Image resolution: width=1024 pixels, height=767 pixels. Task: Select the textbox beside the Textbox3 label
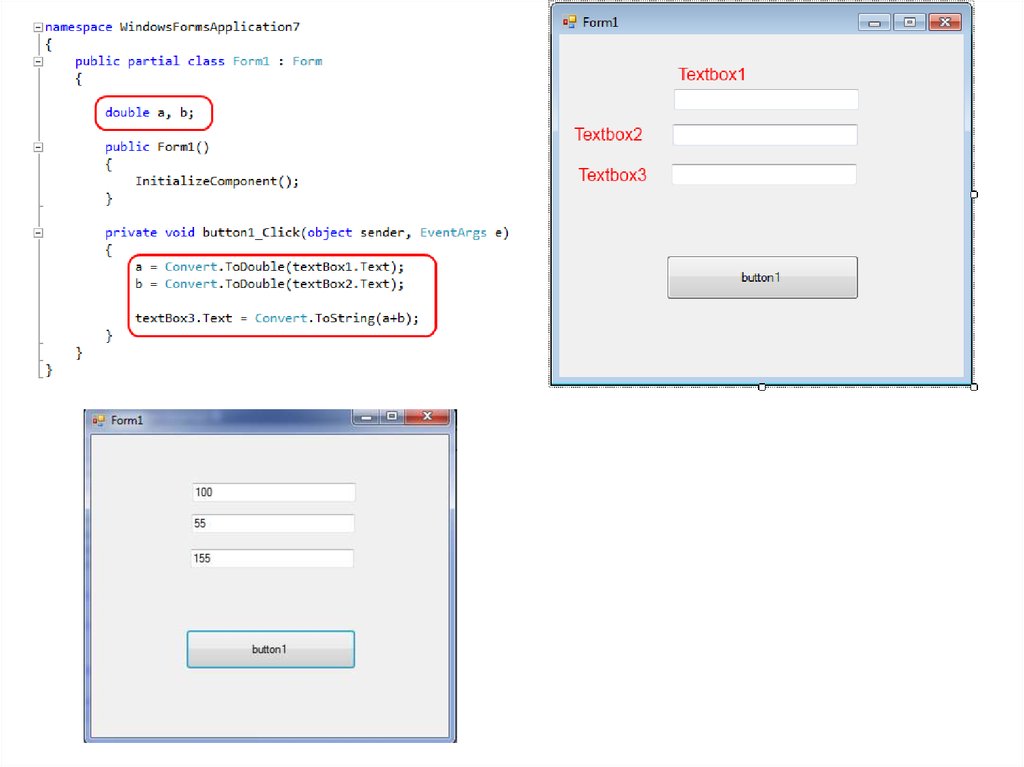pos(764,175)
